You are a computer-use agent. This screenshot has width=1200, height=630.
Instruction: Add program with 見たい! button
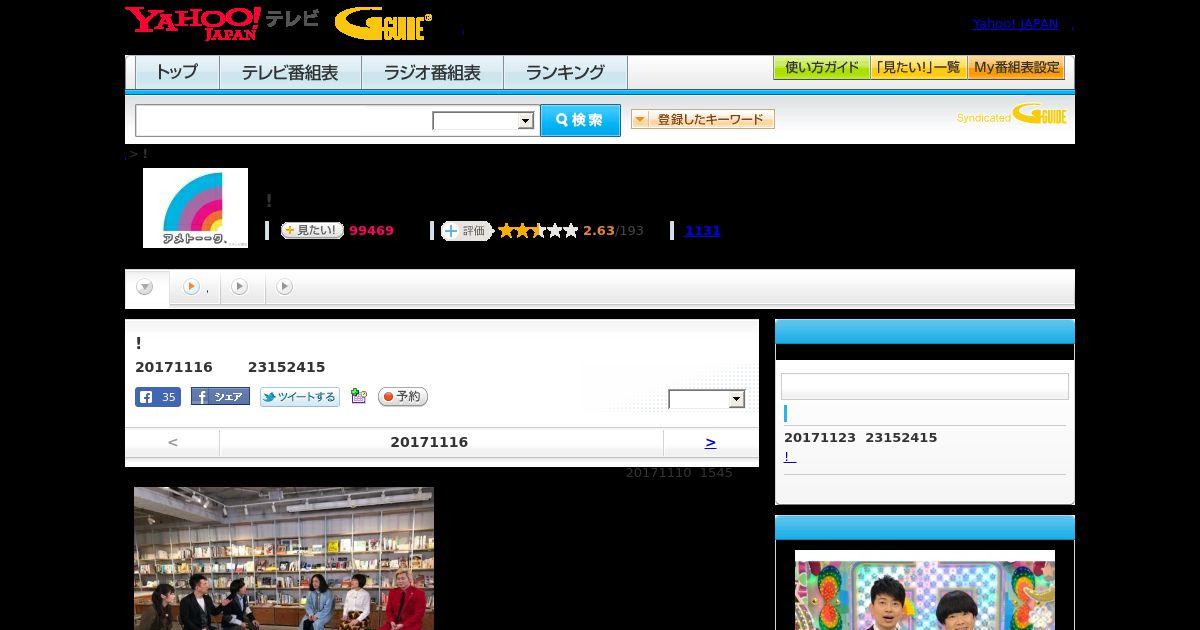coord(312,231)
